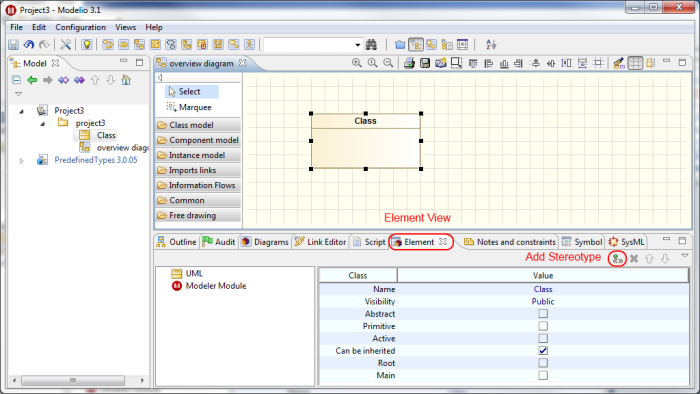Open the Symbol tab

point(582,242)
